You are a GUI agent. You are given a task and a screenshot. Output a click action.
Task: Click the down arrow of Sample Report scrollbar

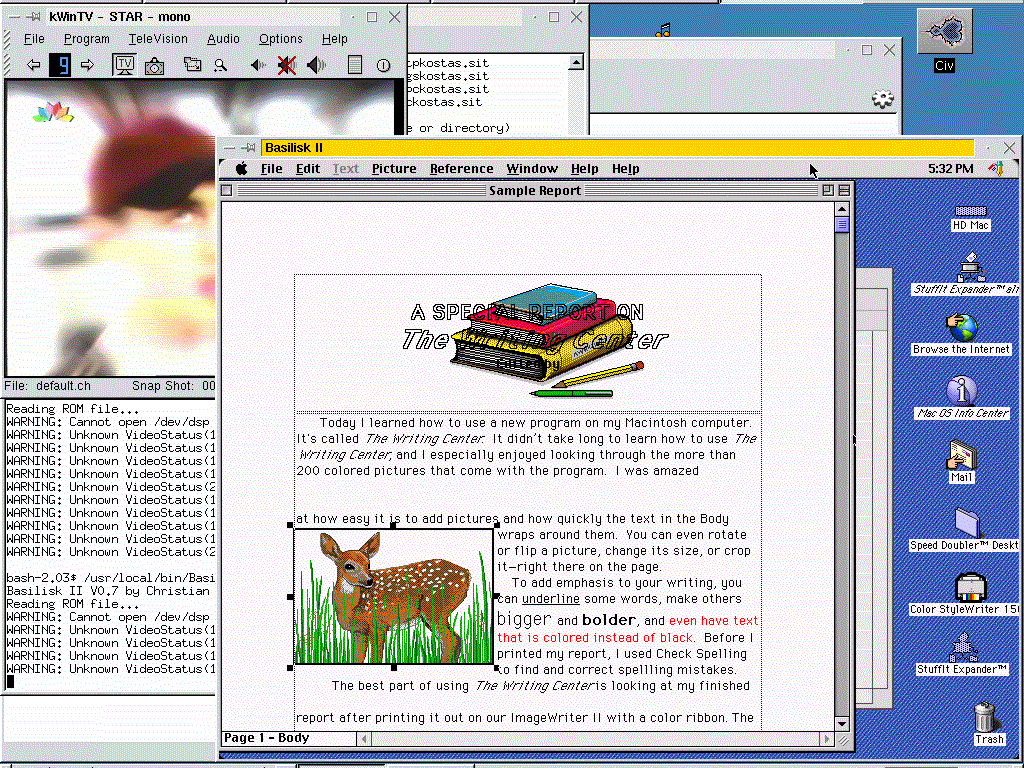pyautogui.click(x=842, y=724)
